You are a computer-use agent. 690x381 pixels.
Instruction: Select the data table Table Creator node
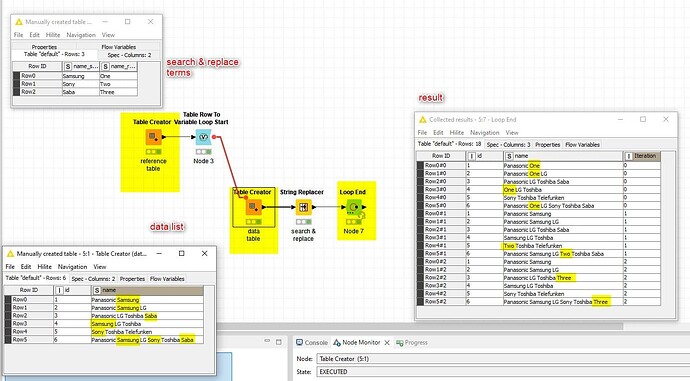[253, 207]
